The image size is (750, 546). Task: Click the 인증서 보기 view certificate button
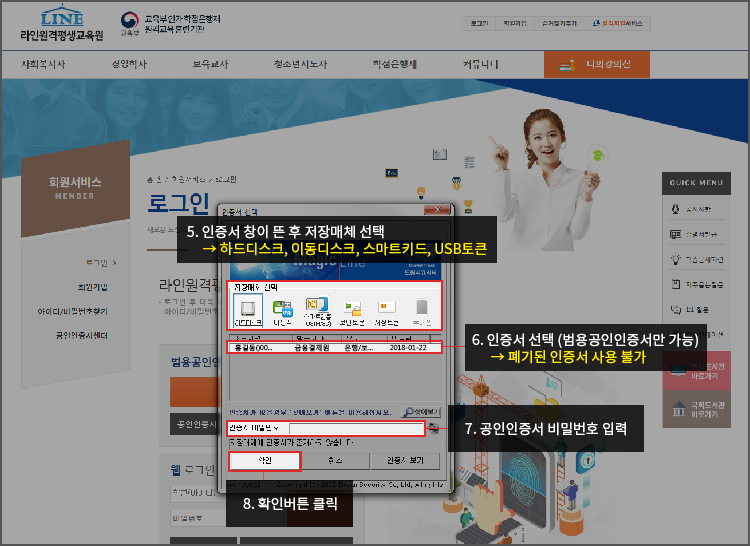pyautogui.click(x=405, y=461)
